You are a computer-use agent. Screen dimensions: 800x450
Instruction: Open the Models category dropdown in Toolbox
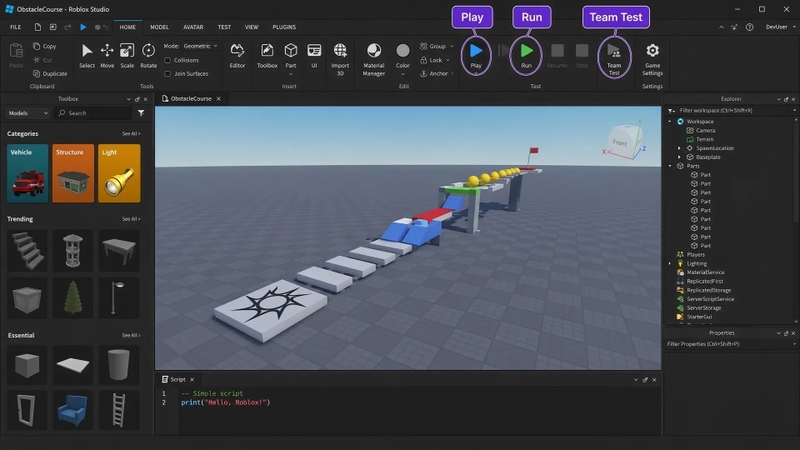pos(28,113)
